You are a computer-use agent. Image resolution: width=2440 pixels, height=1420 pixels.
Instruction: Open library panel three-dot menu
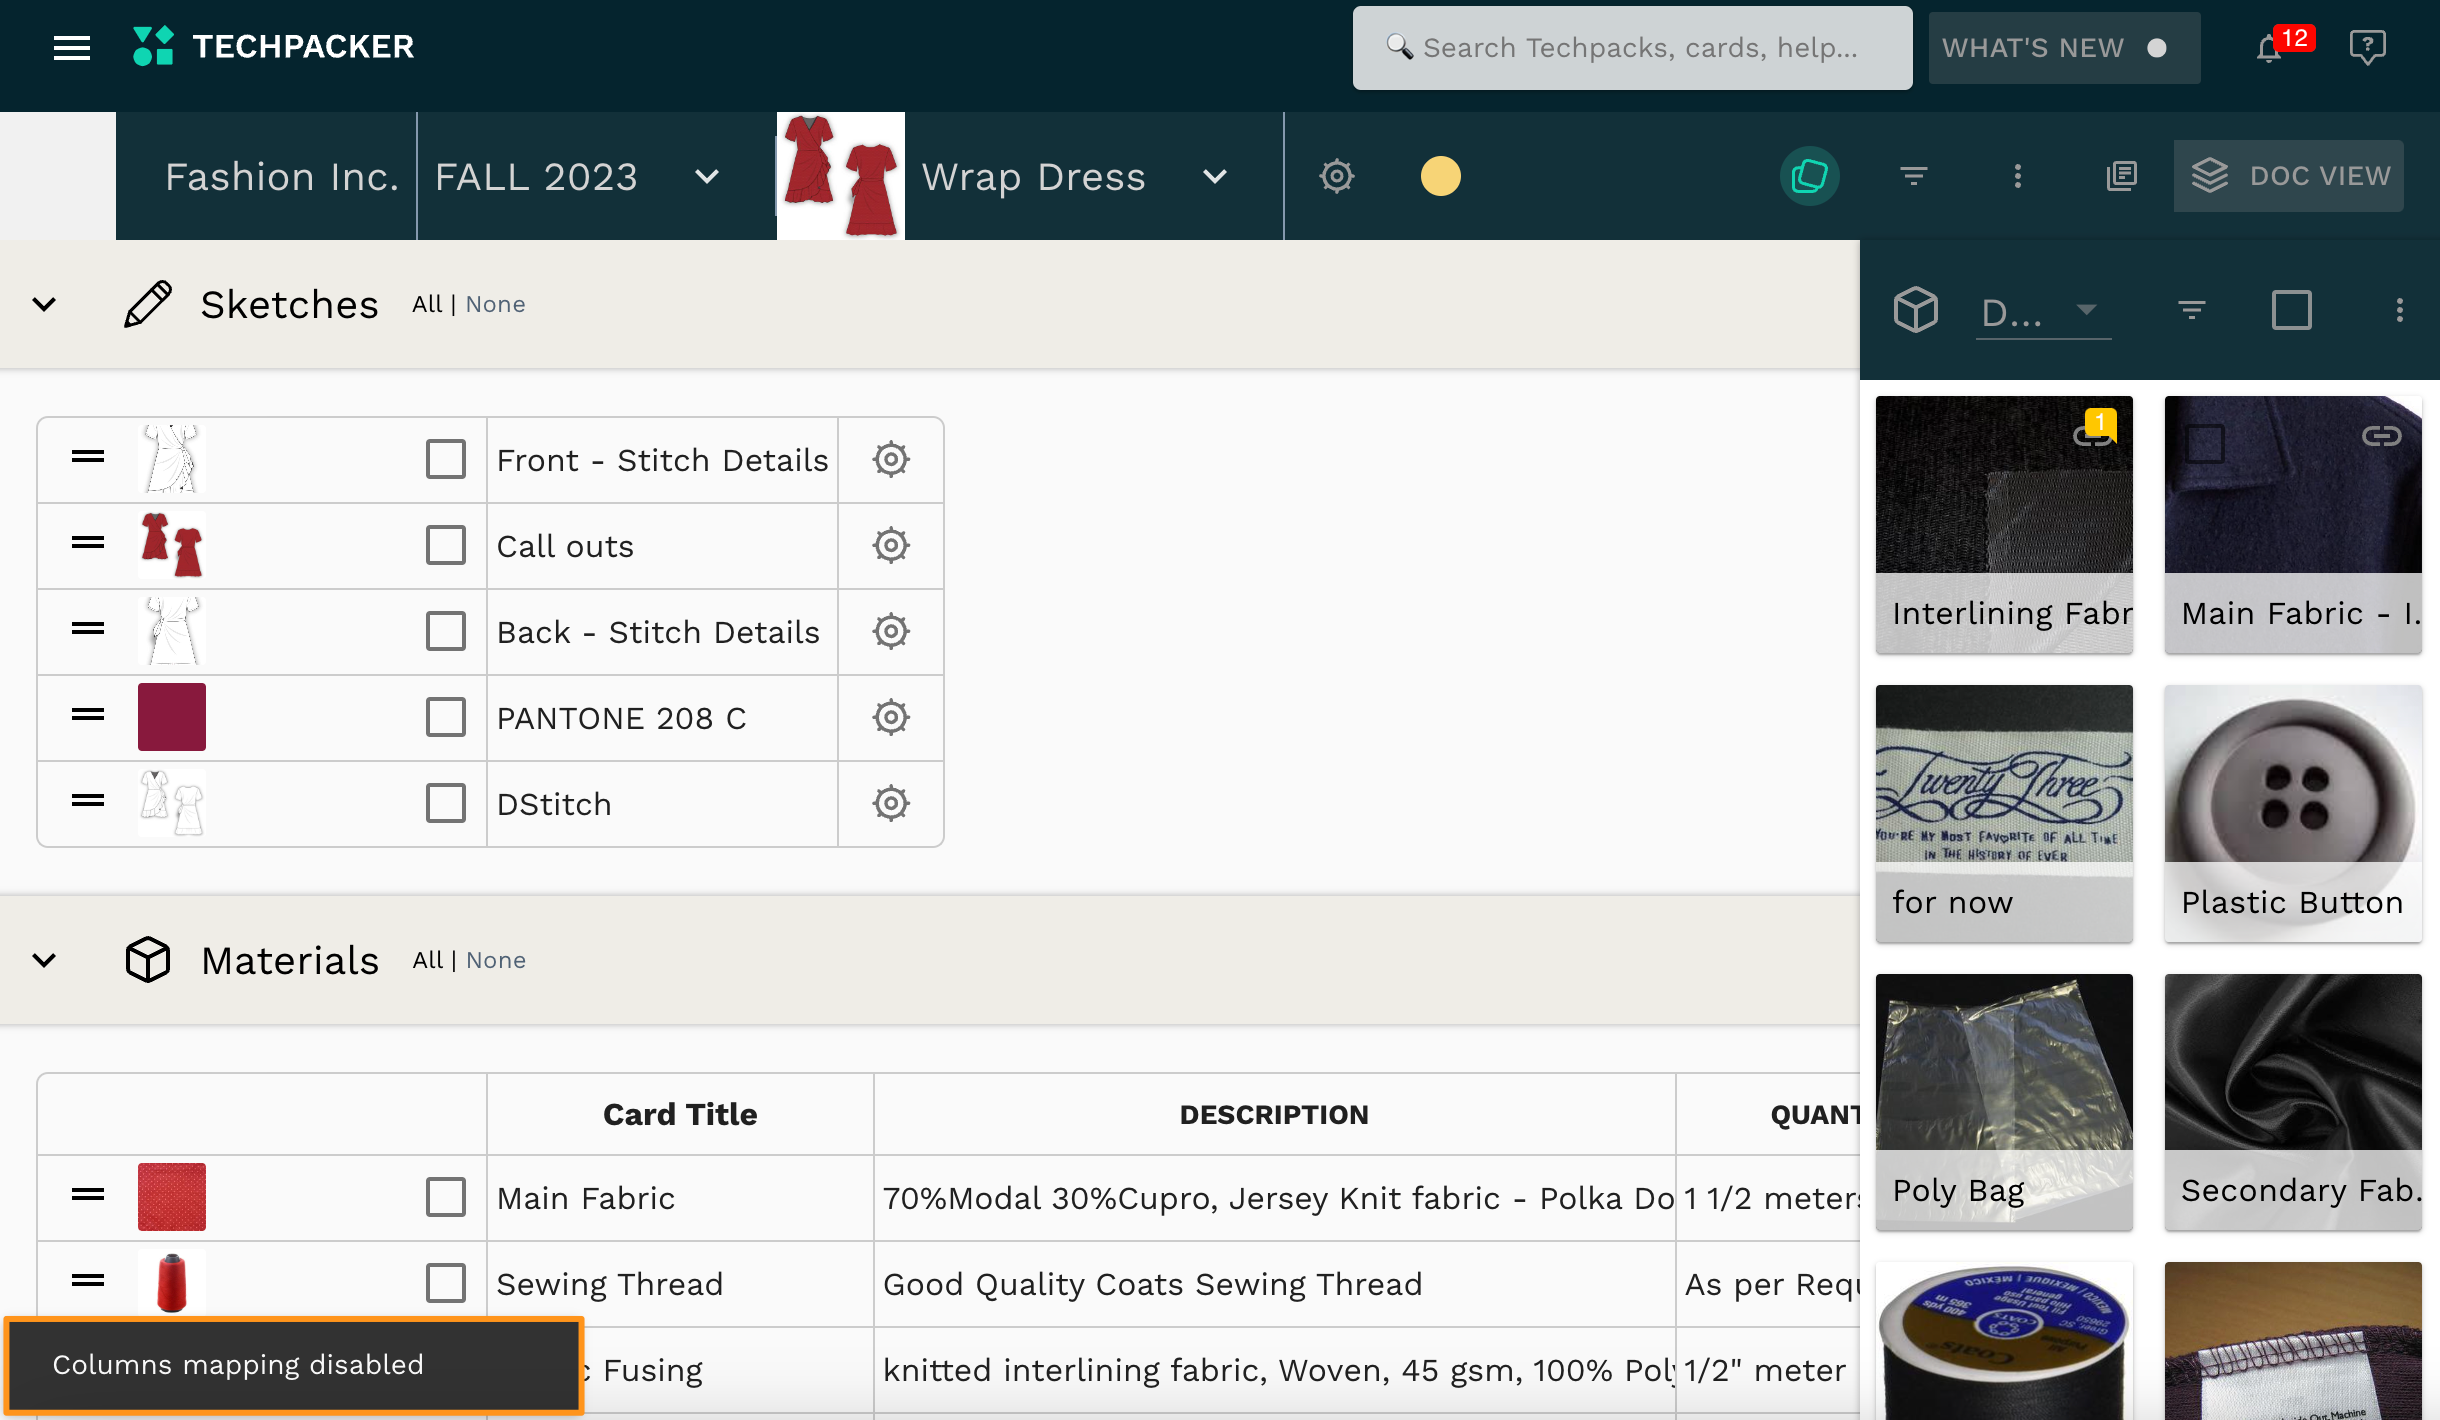pyautogui.click(x=2399, y=310)
